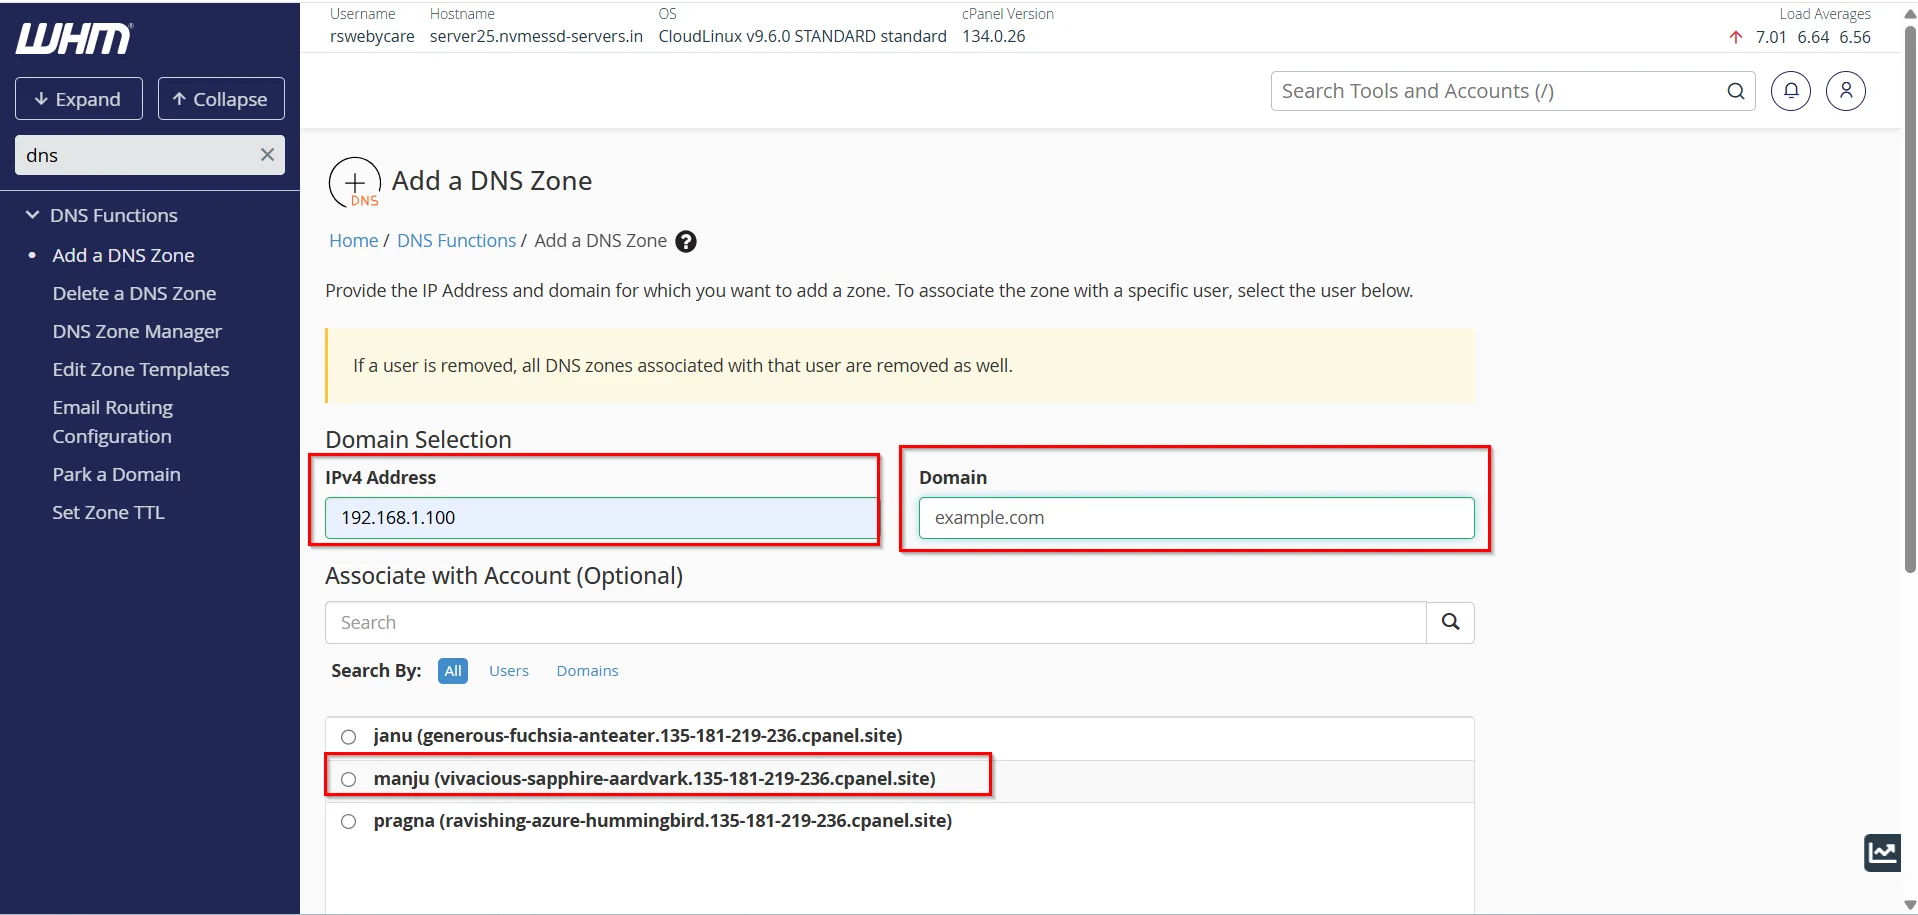The width and height of the screenshot is (1918, 915).
Task: Focus the Domain input field
Action: pos(1196,518)
